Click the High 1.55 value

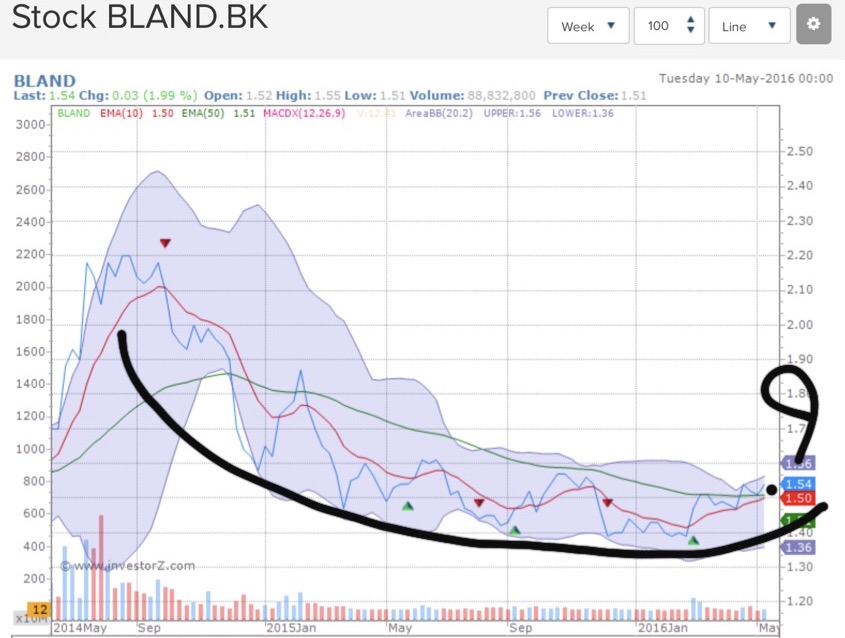tap(327, 96)
